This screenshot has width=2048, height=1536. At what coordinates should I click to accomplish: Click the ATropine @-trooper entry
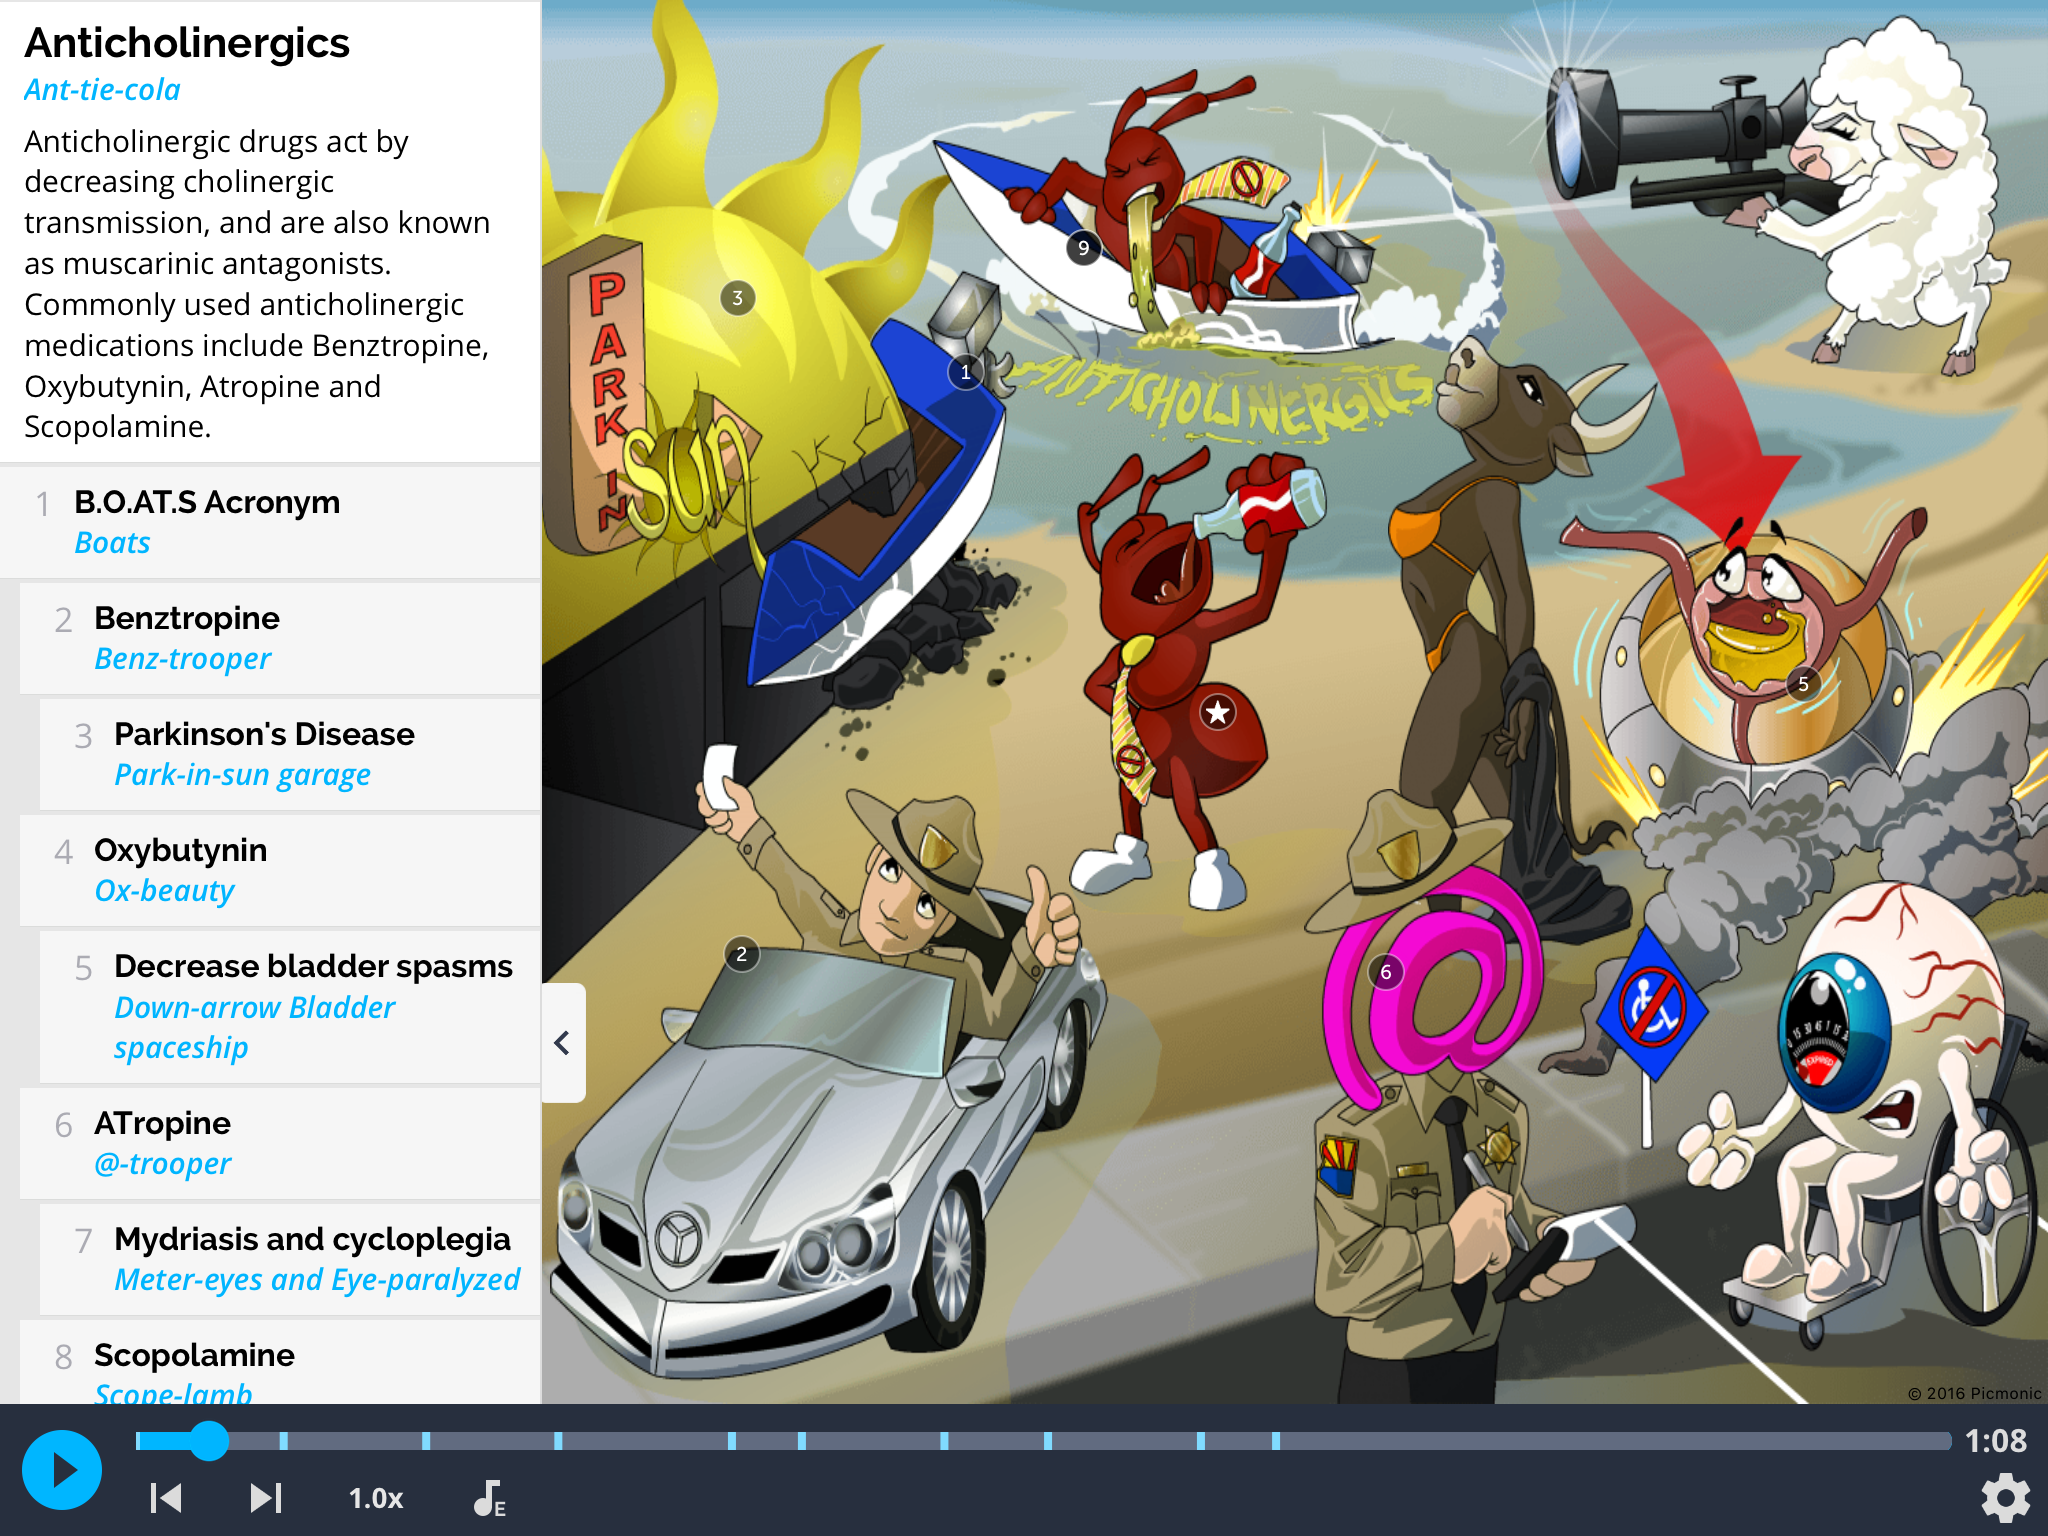[280, 1142]
